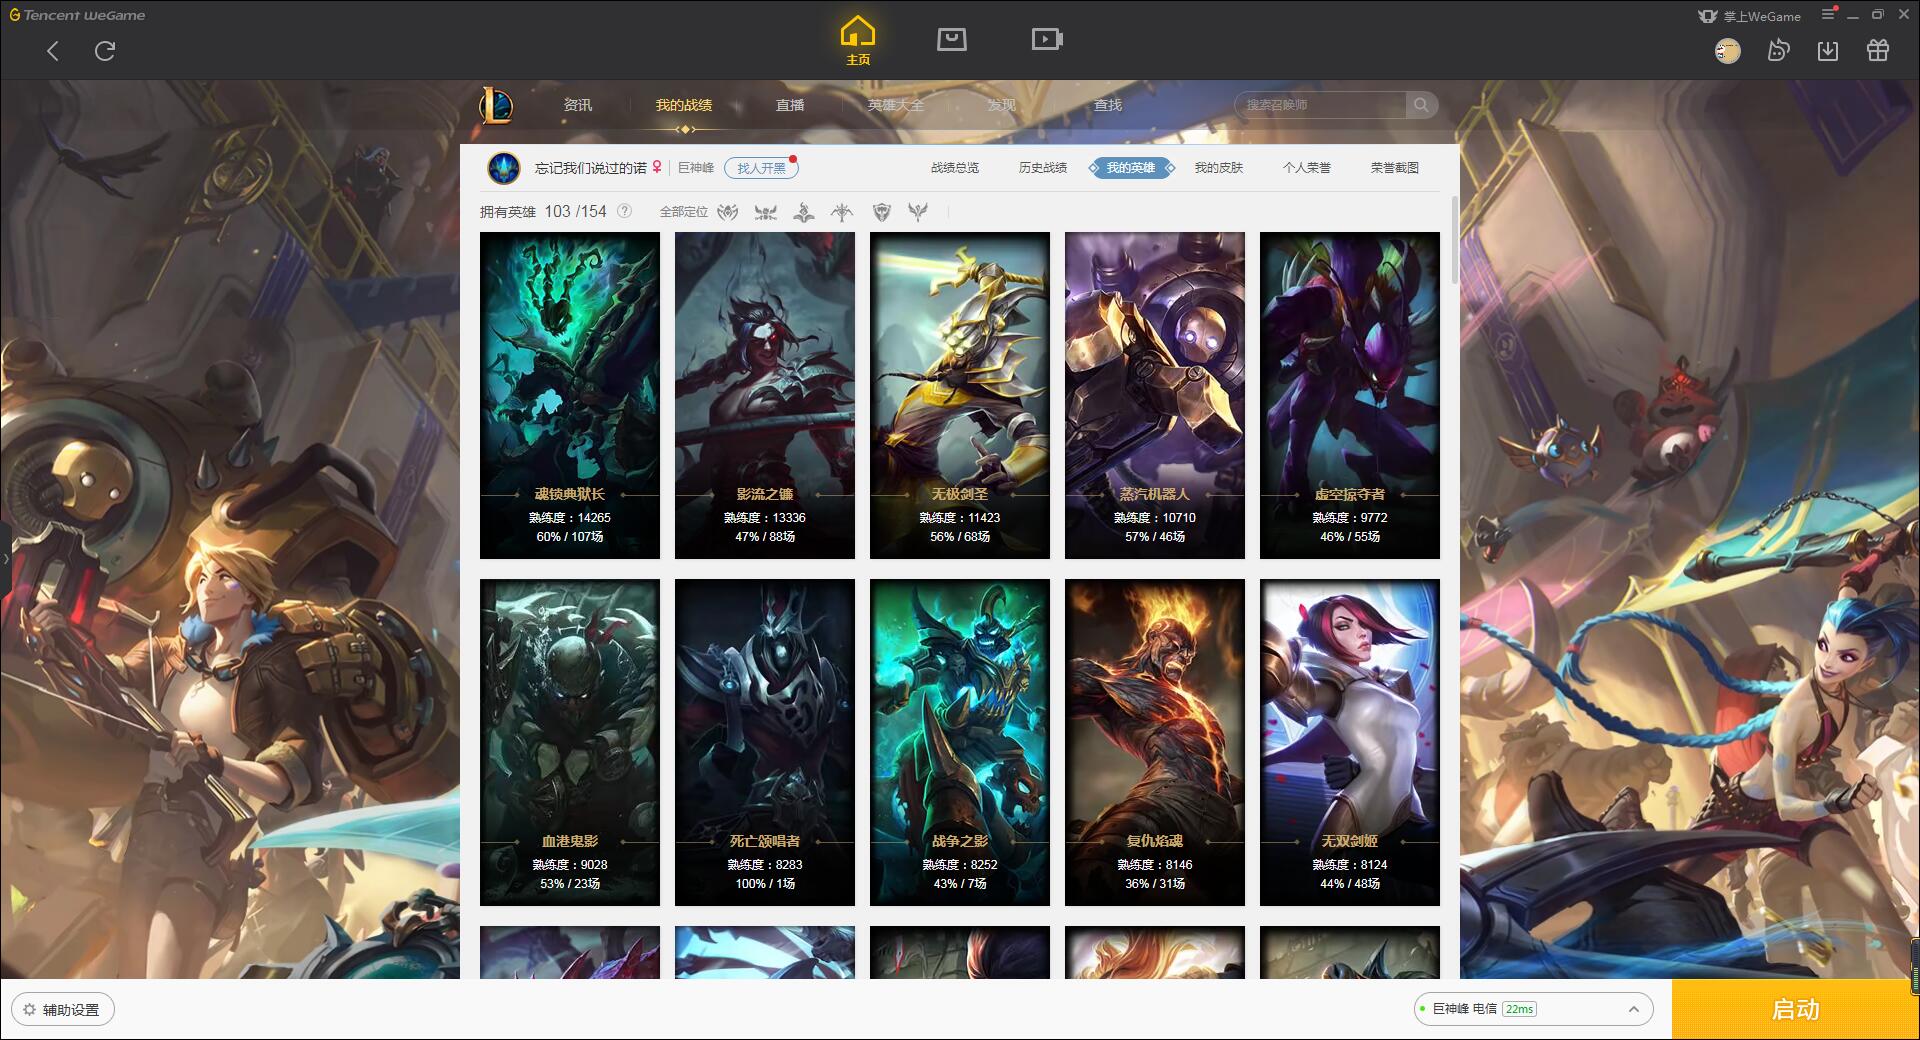The image size is (1920, 1040).
Task: Open the 无双剑姬 hero card
Action: click(x=1350, y=742)
